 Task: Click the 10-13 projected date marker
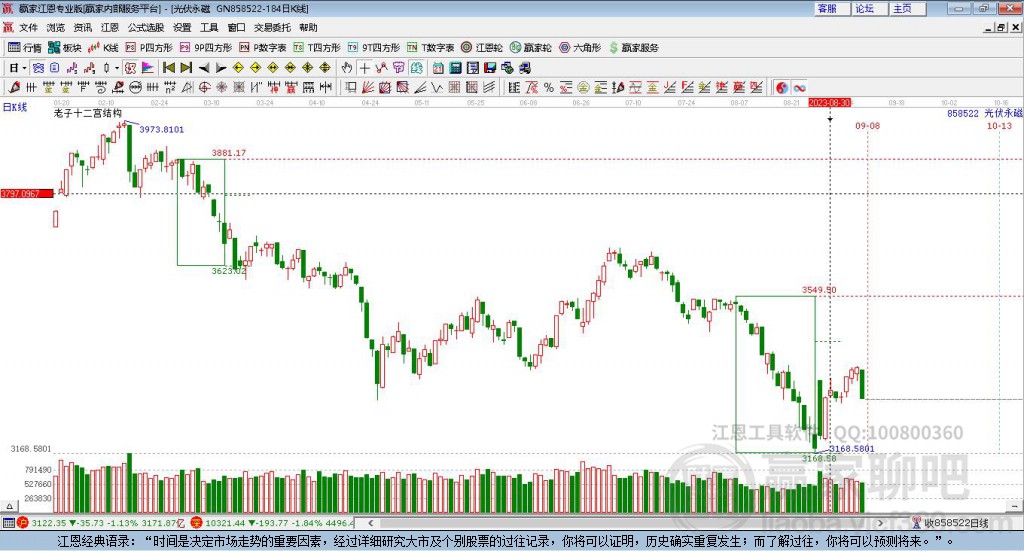coord(999,125)
